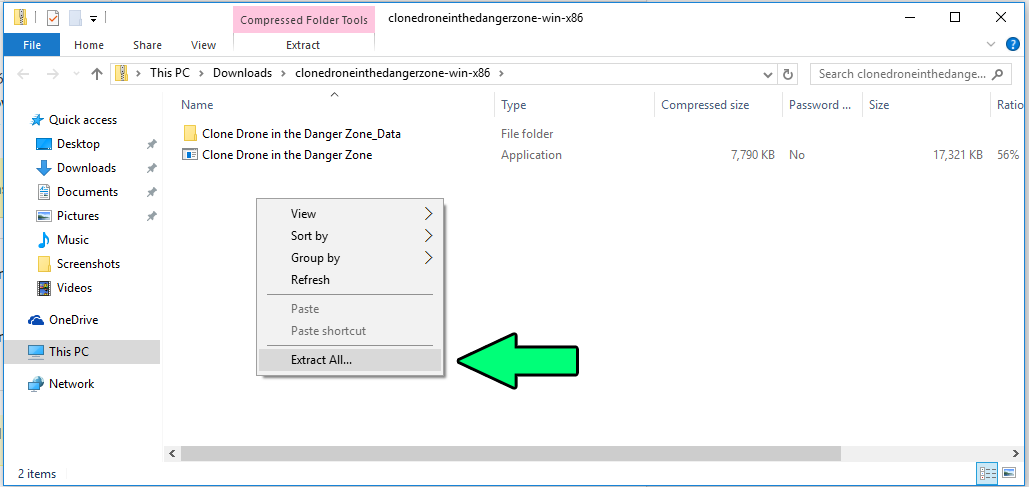Click the horizontal scrollbar thumb
1029x487 pixels.
[x=511, y=454]
